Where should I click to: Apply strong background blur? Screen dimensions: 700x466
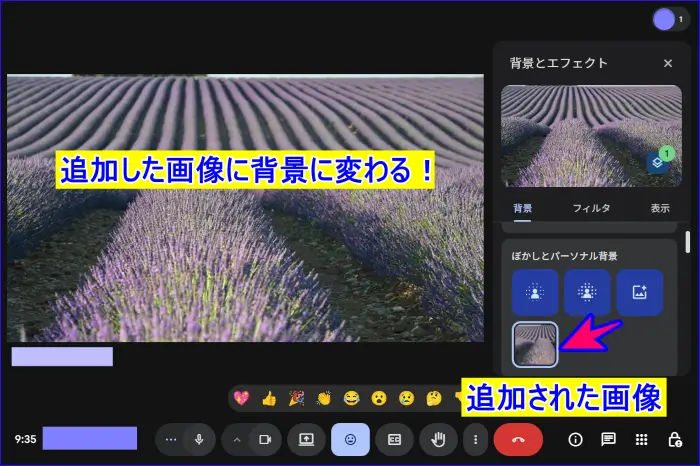587,292
